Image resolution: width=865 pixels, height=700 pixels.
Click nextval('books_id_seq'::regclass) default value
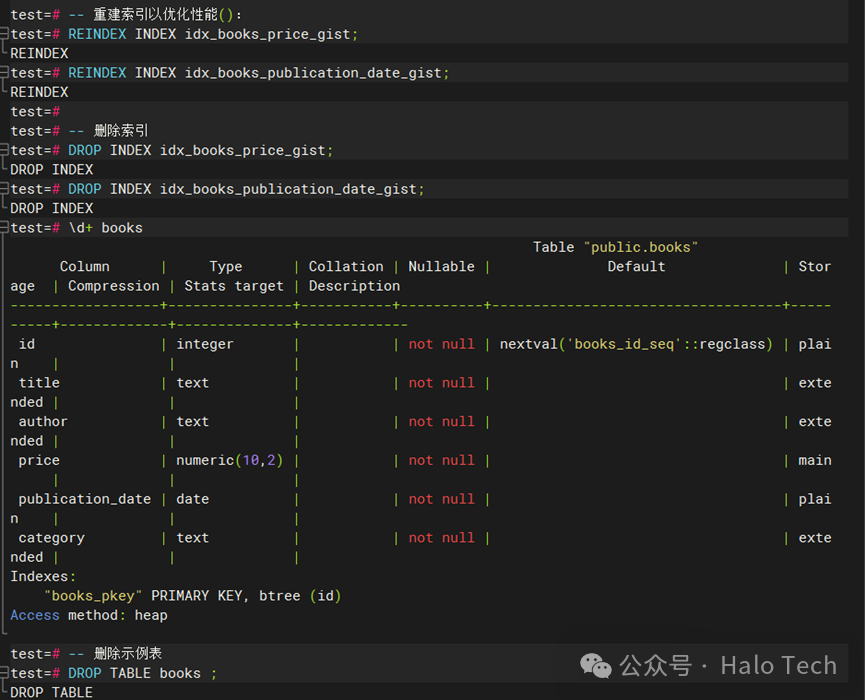pyautogui.click(x=636, y=344)
